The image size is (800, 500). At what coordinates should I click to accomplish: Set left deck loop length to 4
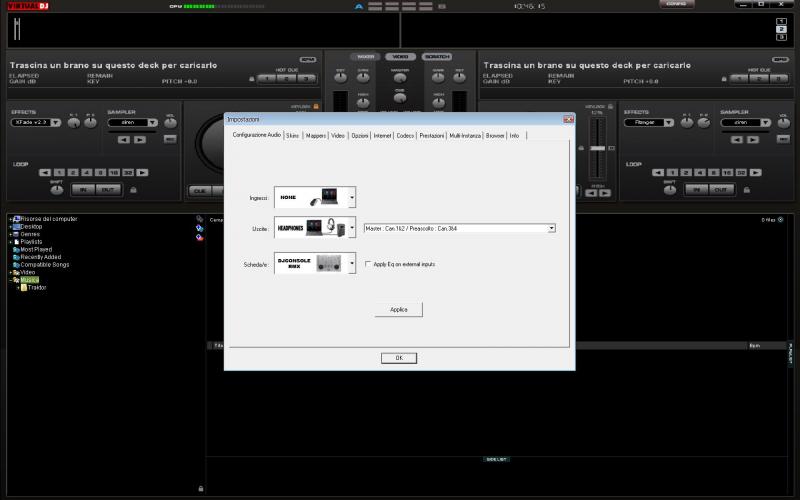click(87, 172)
